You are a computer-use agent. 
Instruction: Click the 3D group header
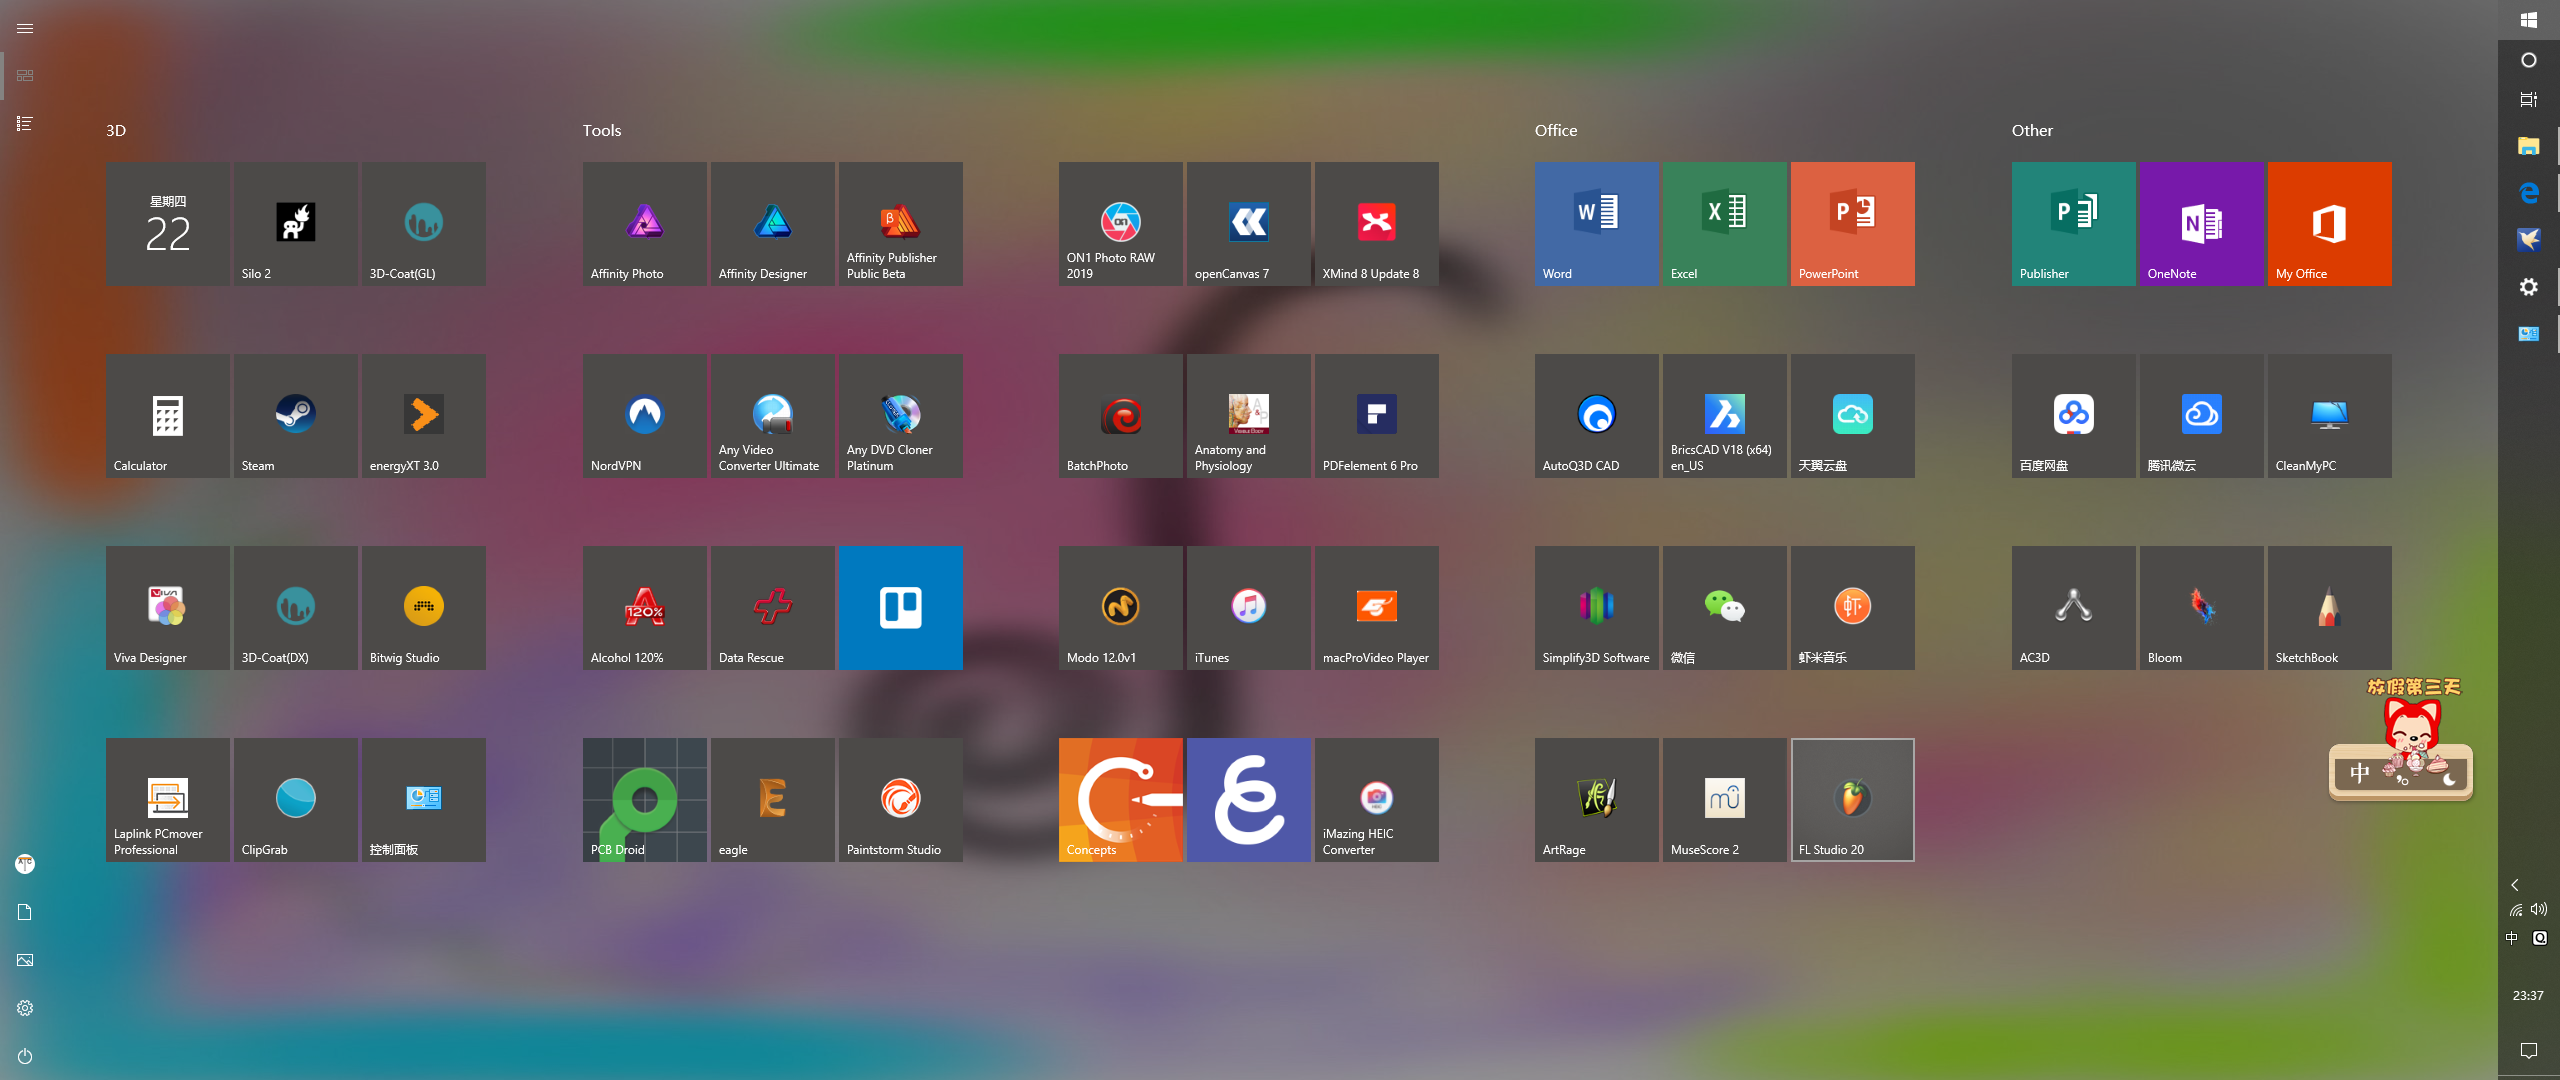[116, 130]
